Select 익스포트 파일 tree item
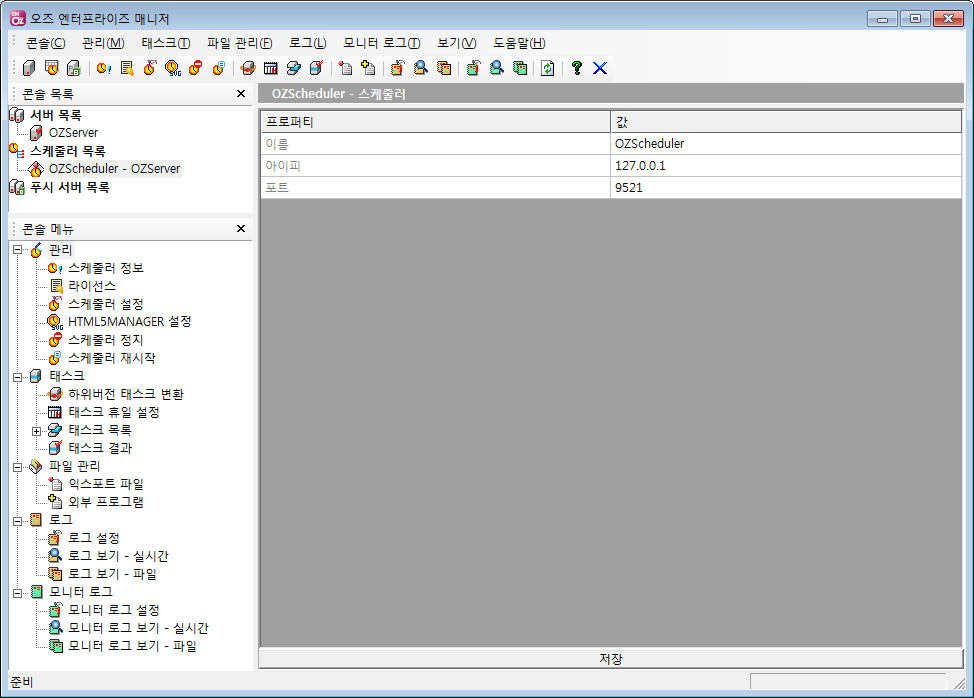This screenshot has width=974, height=698. click(x=106, y=484)
